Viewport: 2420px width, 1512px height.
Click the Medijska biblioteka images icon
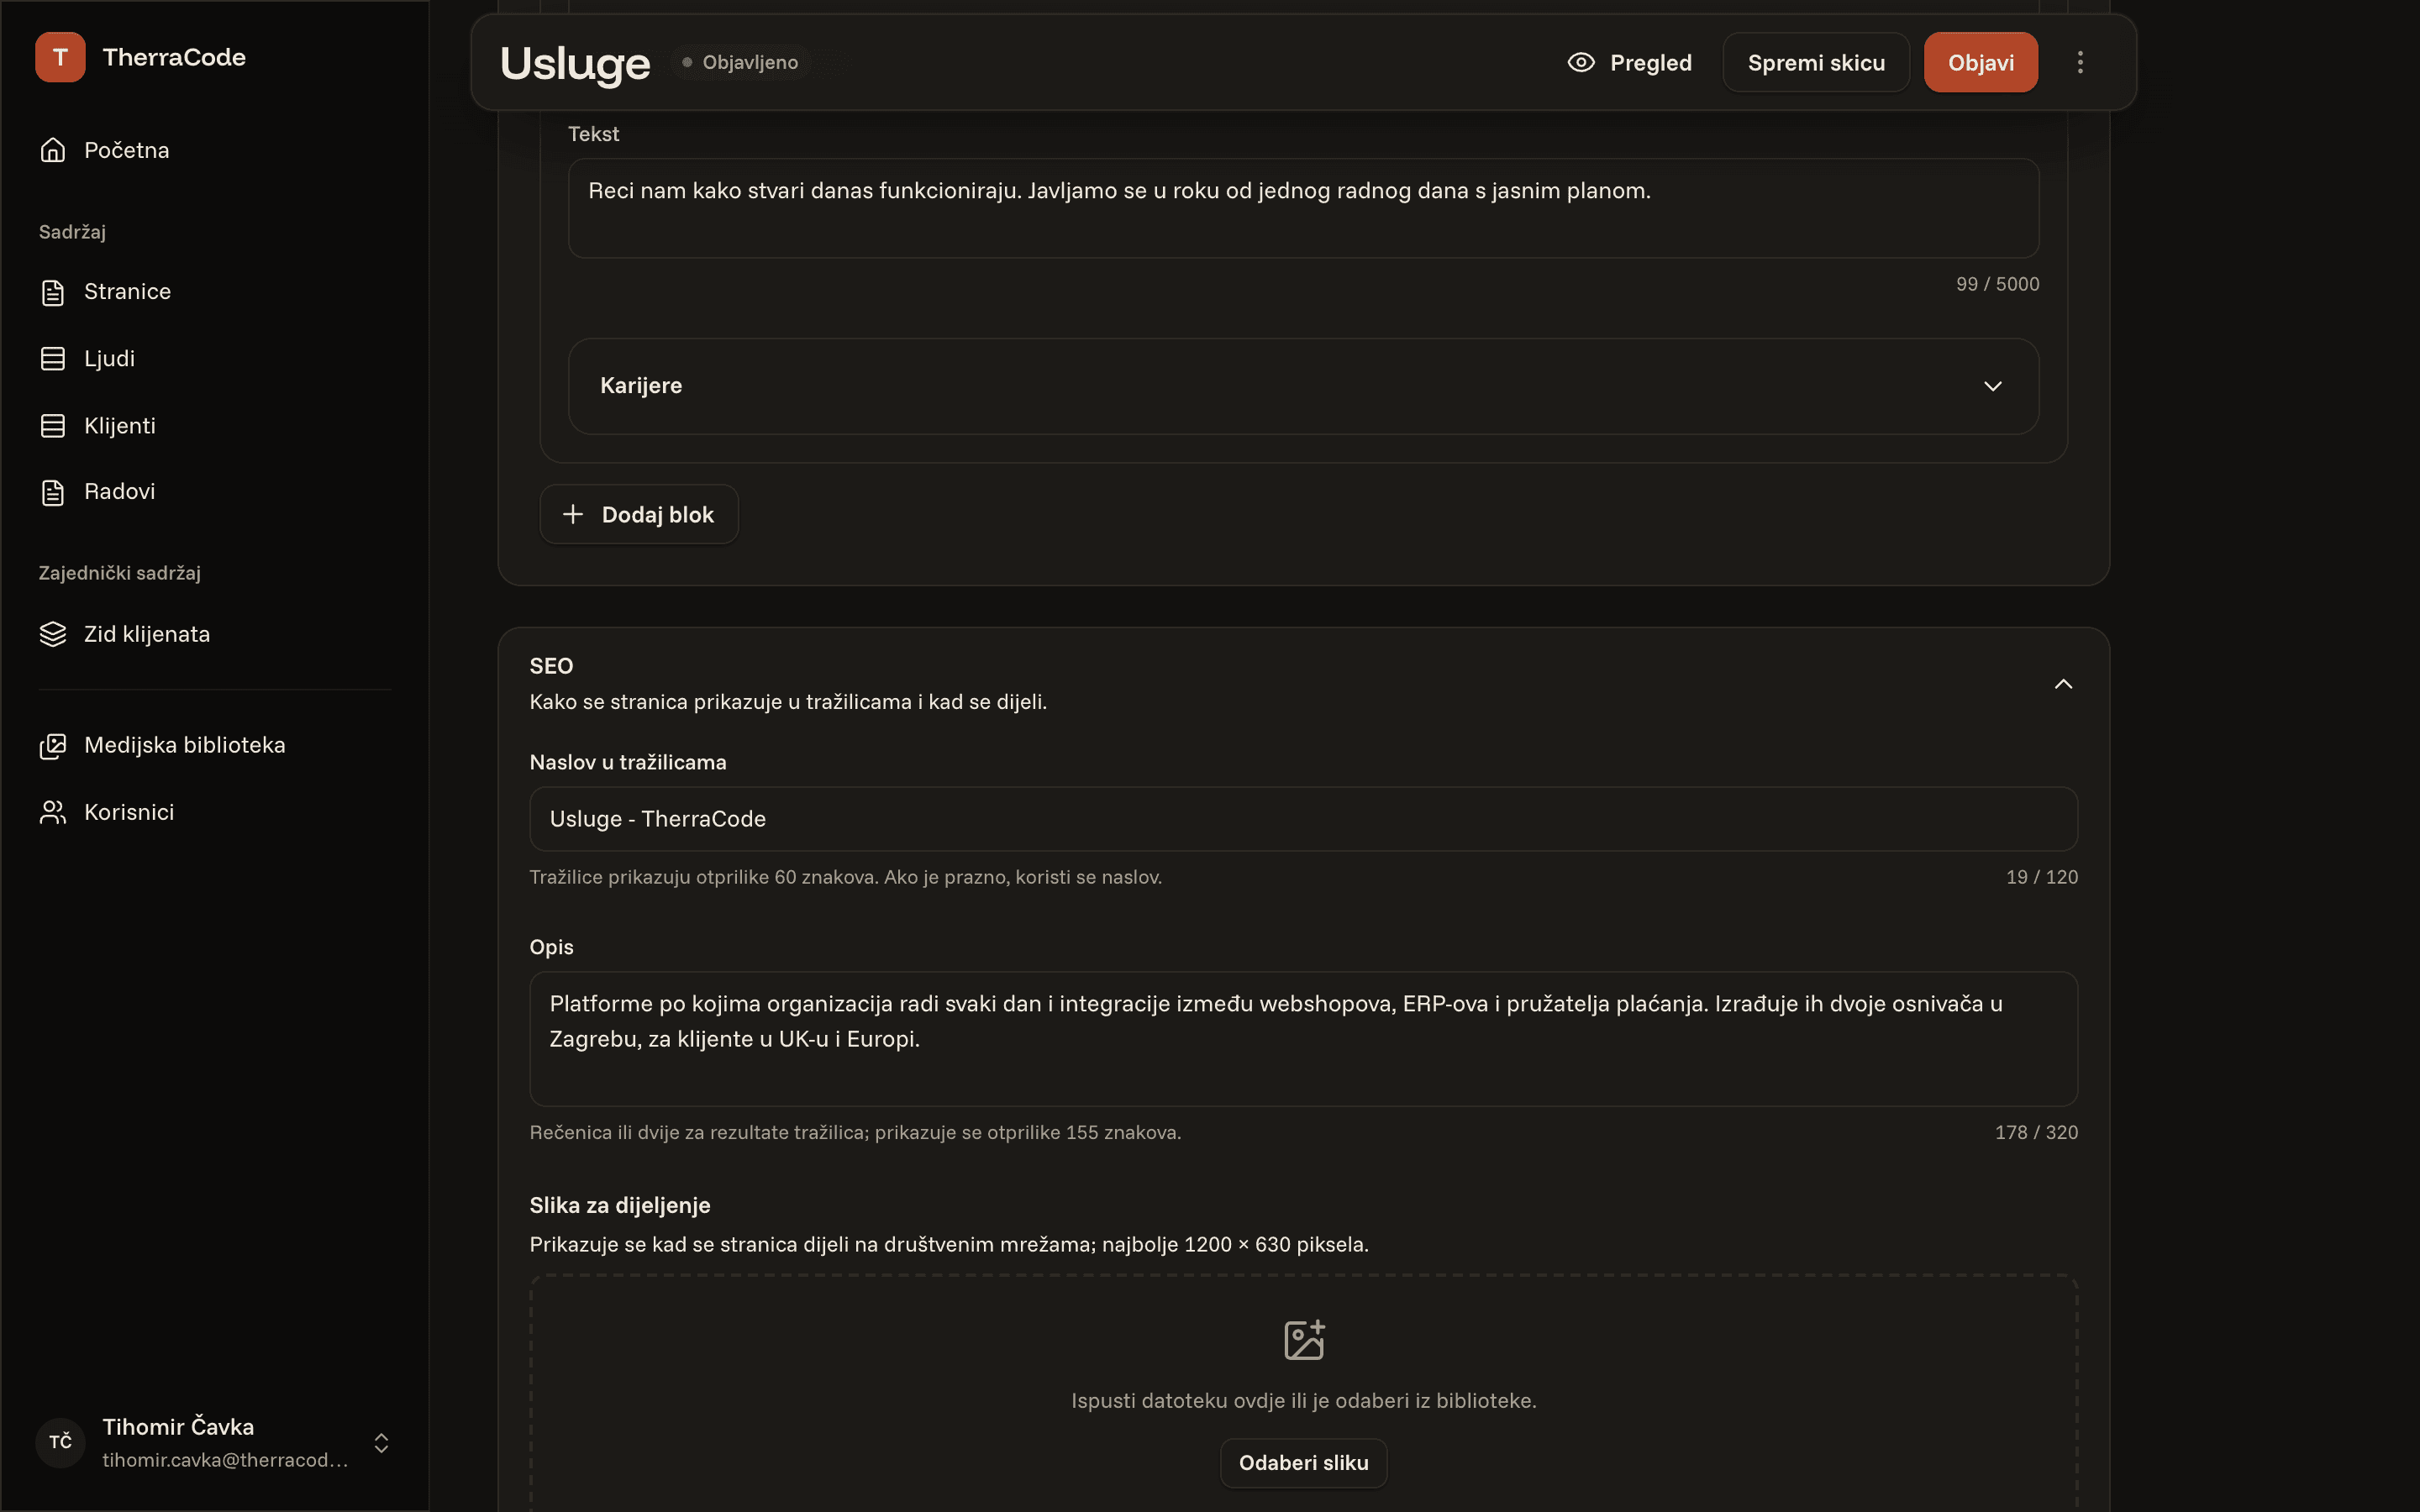click(x=53, y=746)
